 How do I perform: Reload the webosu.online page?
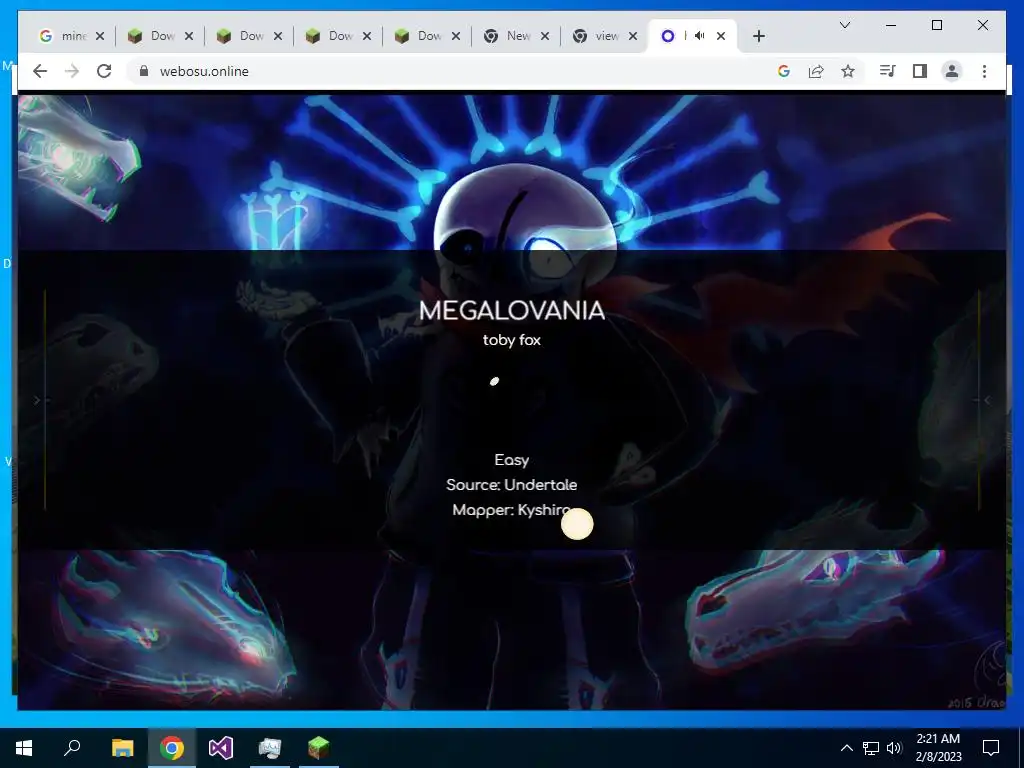[x=104, y=71]
